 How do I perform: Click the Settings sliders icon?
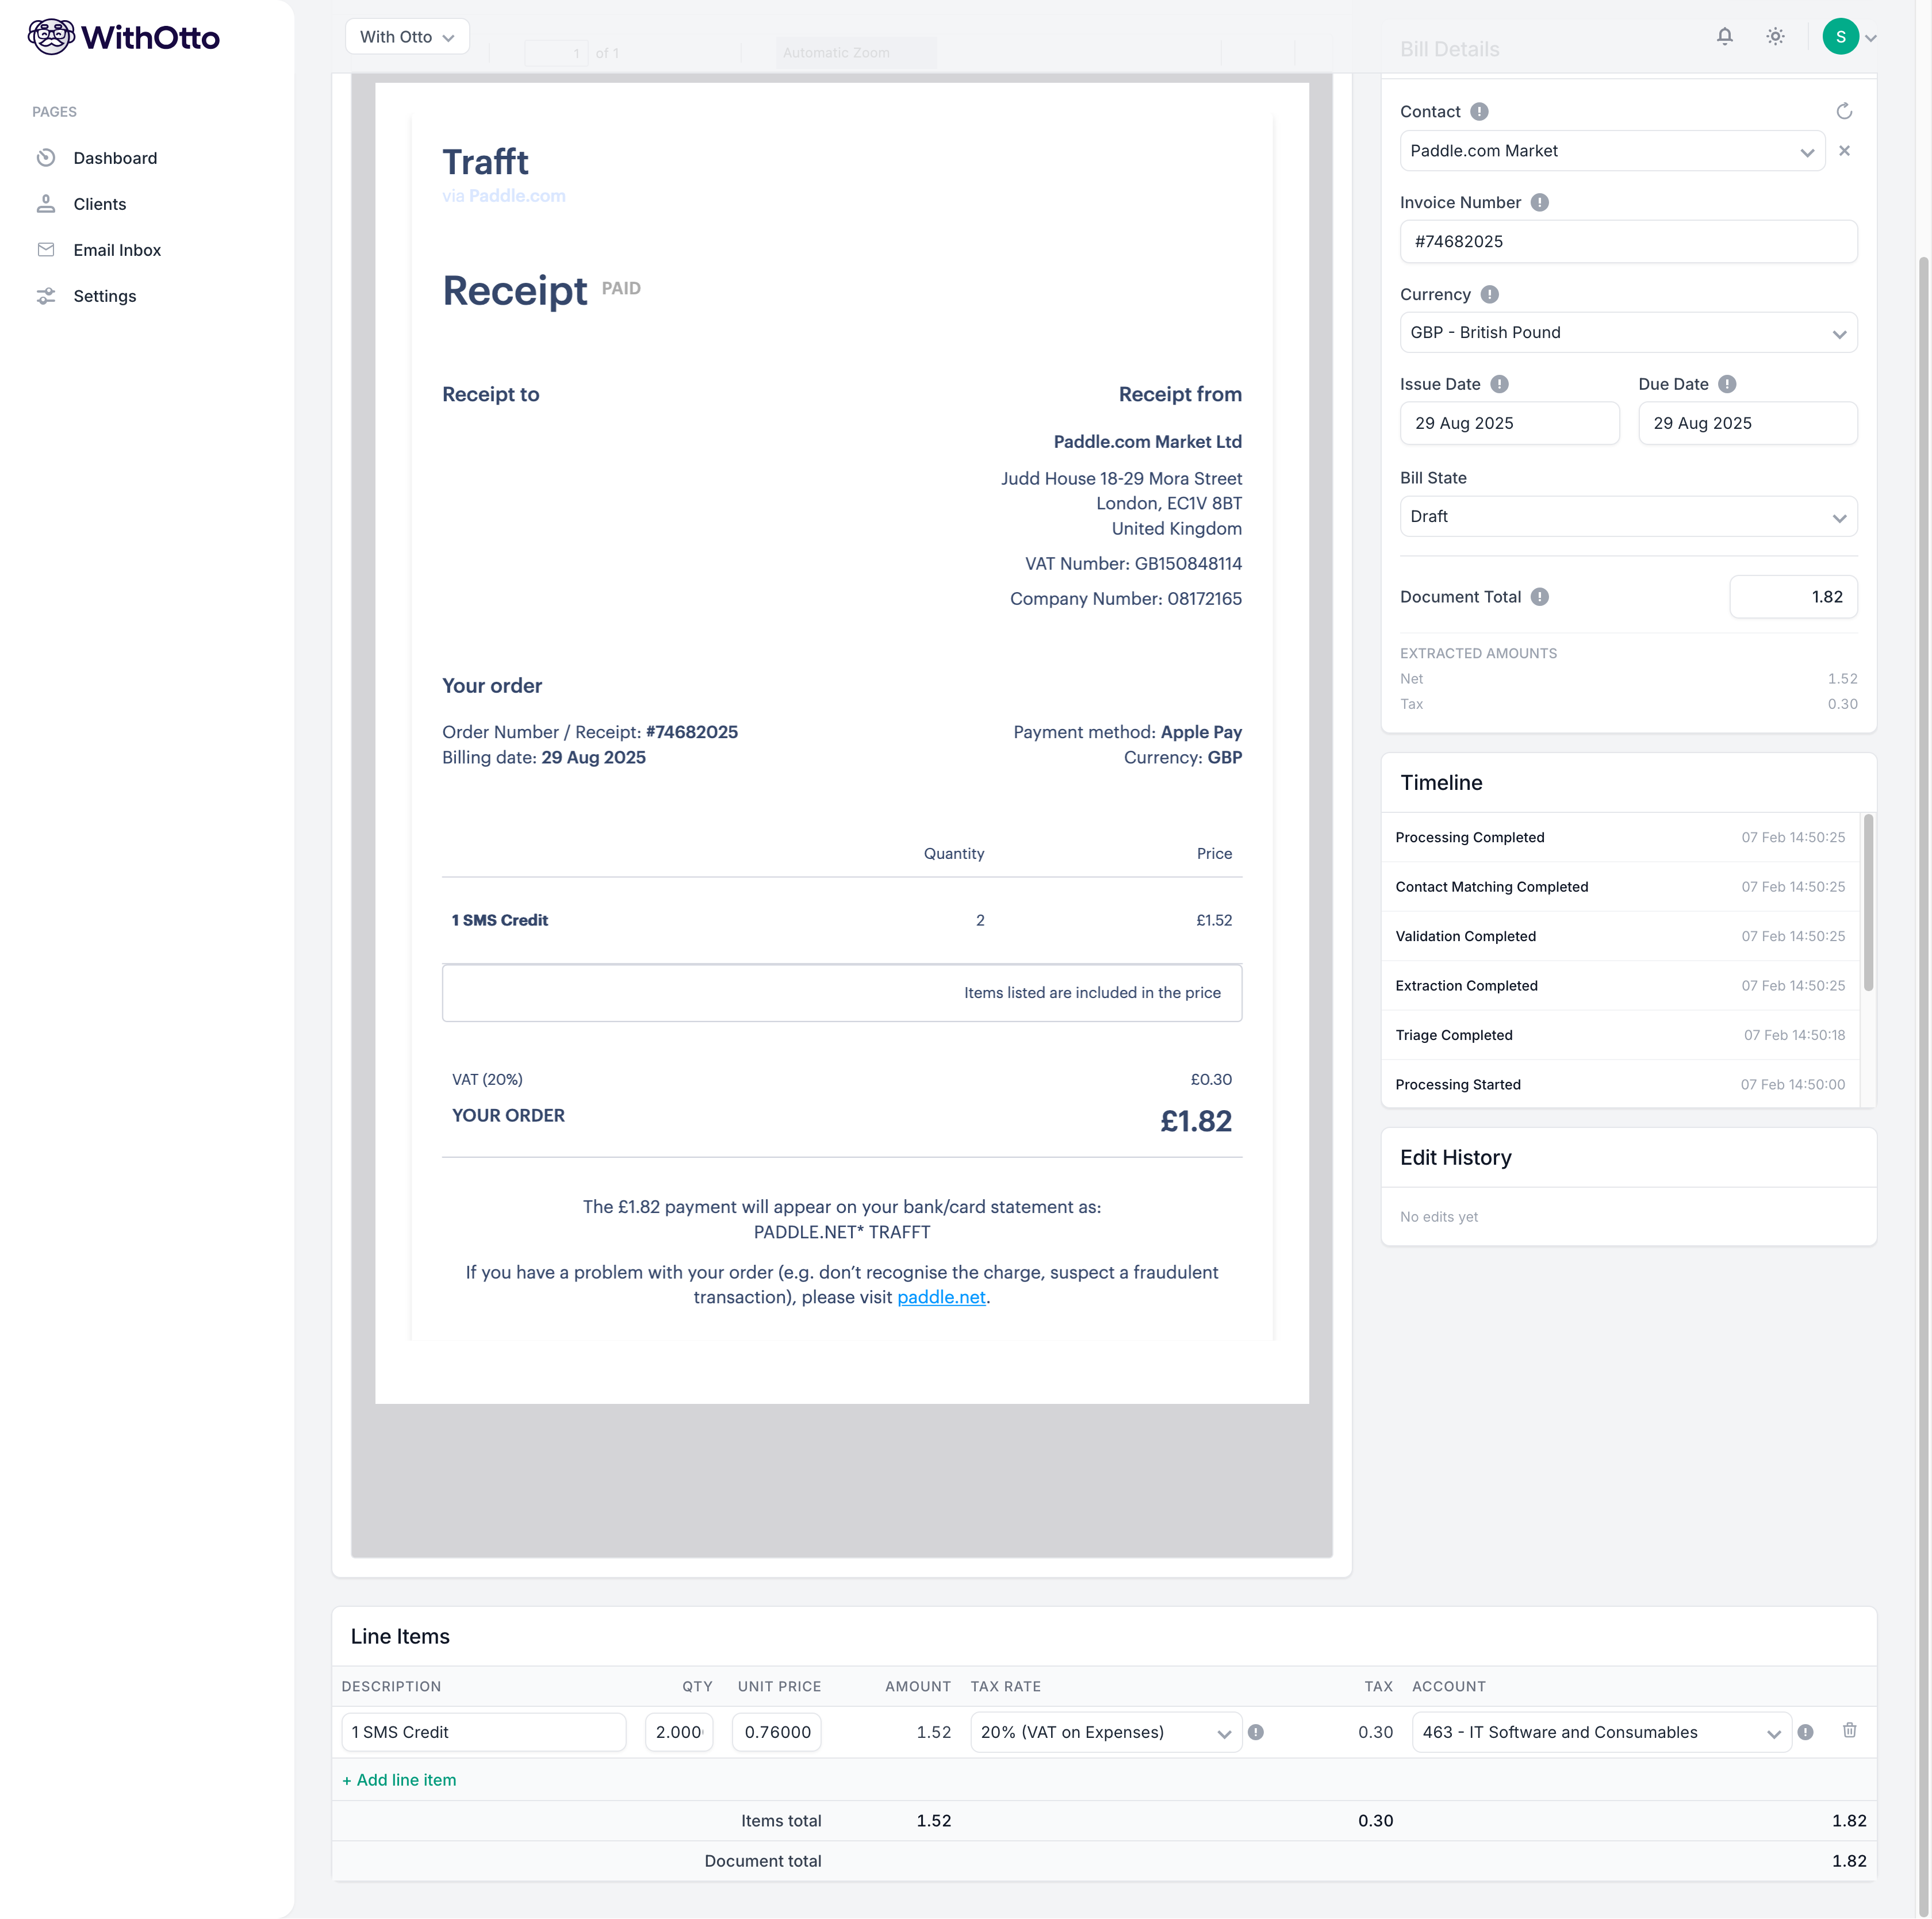coord(46,296)
